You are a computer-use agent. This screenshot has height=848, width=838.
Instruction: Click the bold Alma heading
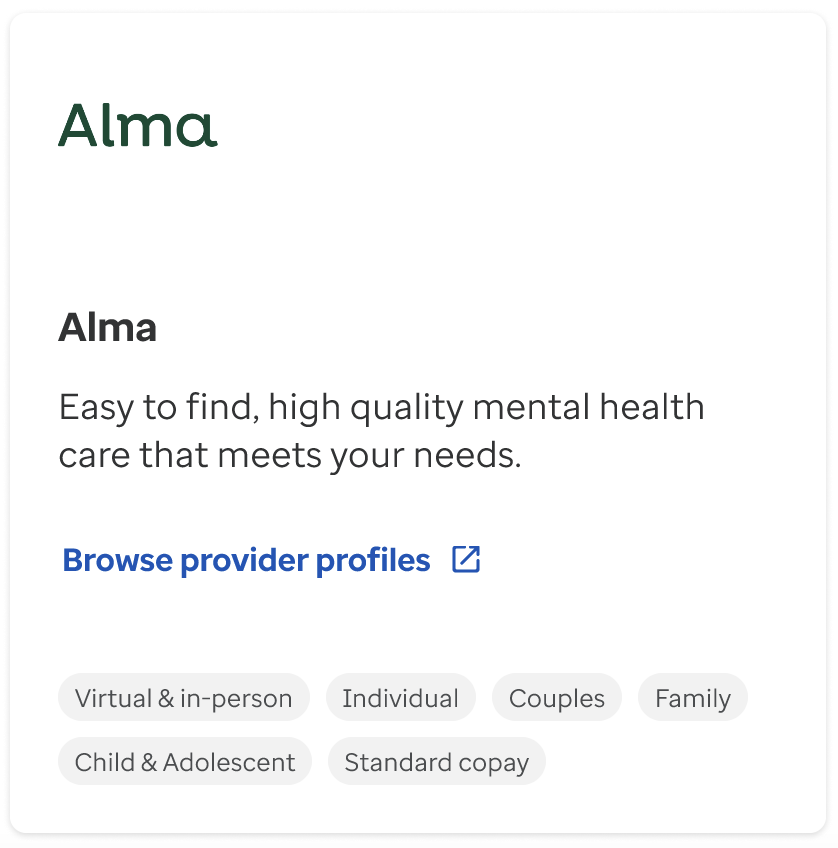[x=108, y=328]
